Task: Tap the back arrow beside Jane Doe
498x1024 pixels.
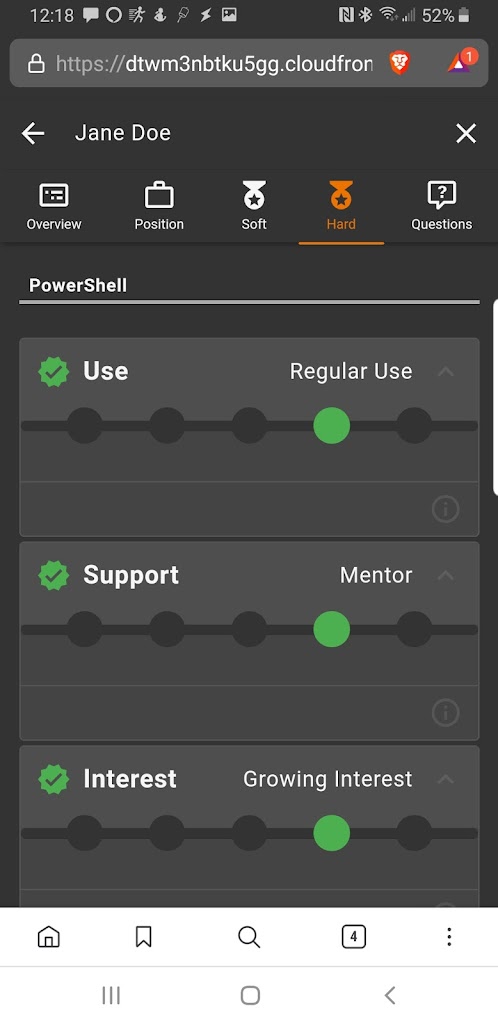Action: click(33, 134)
